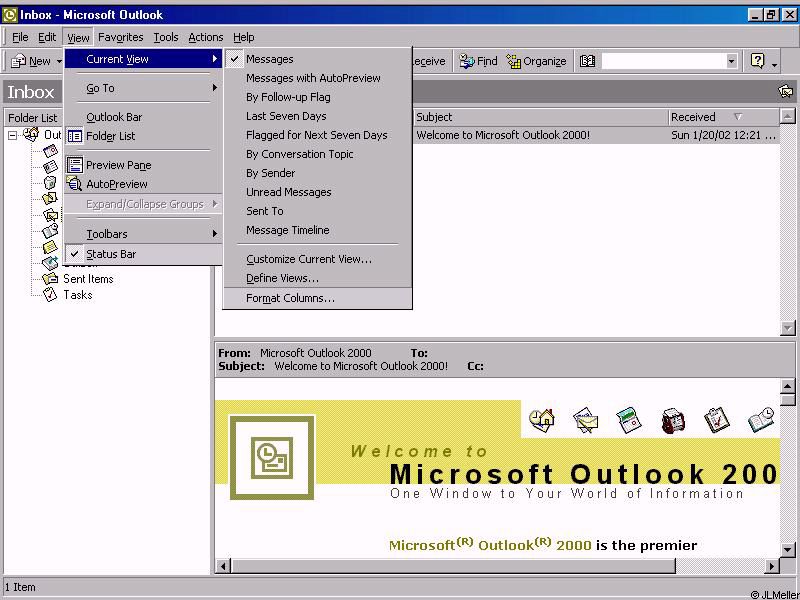800x600 pixels.
Task: Select By Conversation Topic view
Action: pos(317,154)
